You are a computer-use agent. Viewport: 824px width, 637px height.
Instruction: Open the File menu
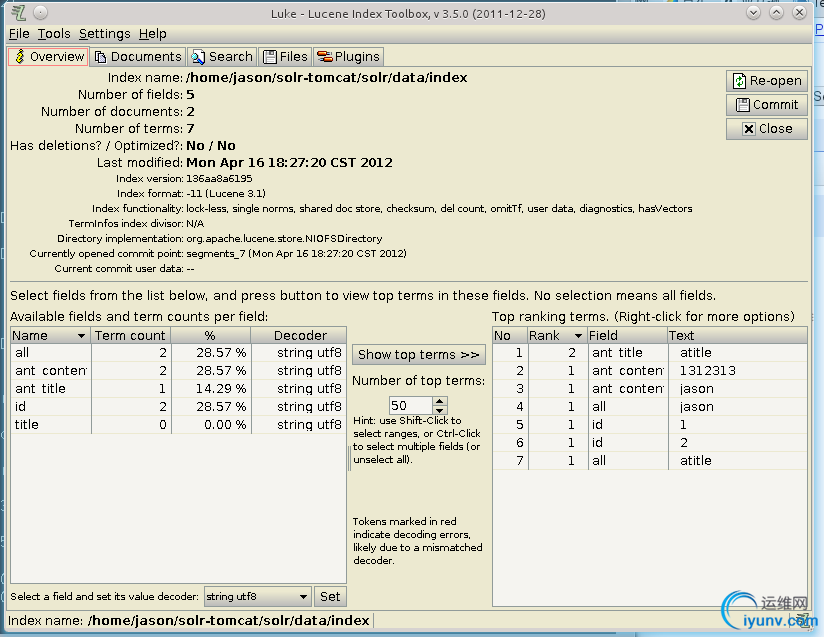coord(19,34)
